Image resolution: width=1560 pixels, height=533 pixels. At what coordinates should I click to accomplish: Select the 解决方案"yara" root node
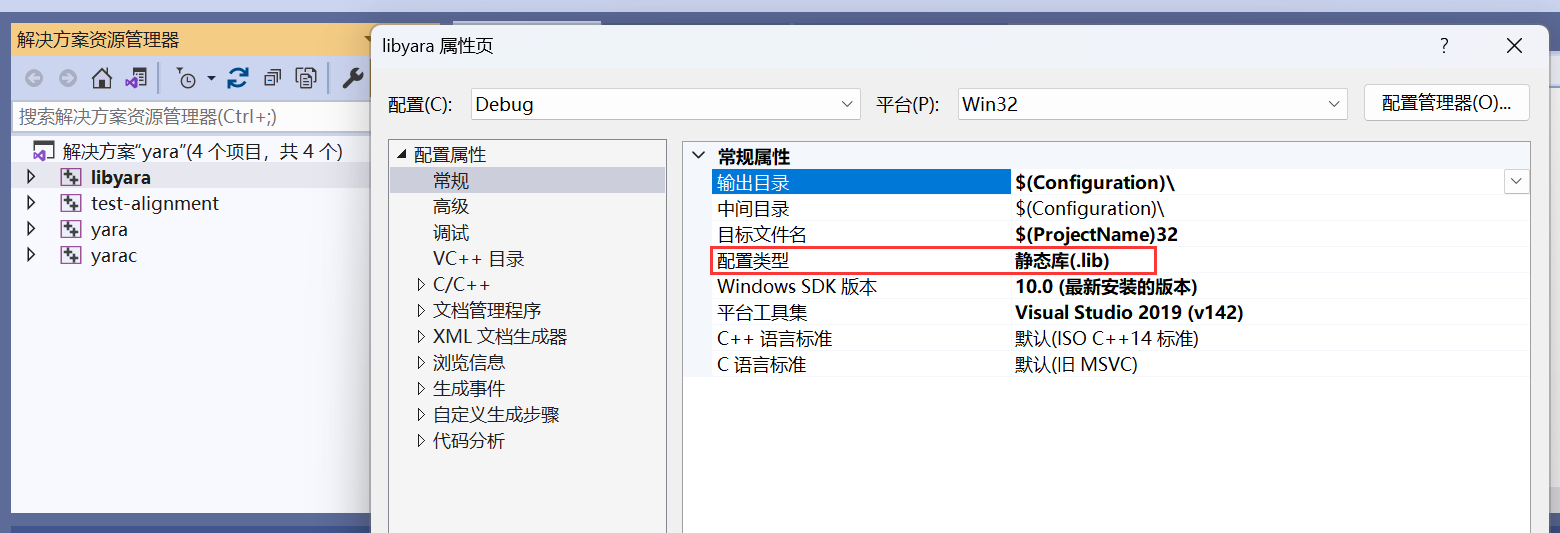click(x=203, y=152)
